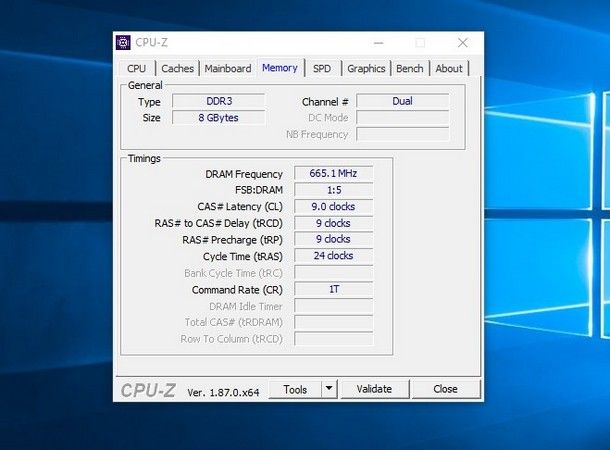This screenshot has height=450, width=610.
Task: Go to the SPD tab
Action: pos(322,68)
